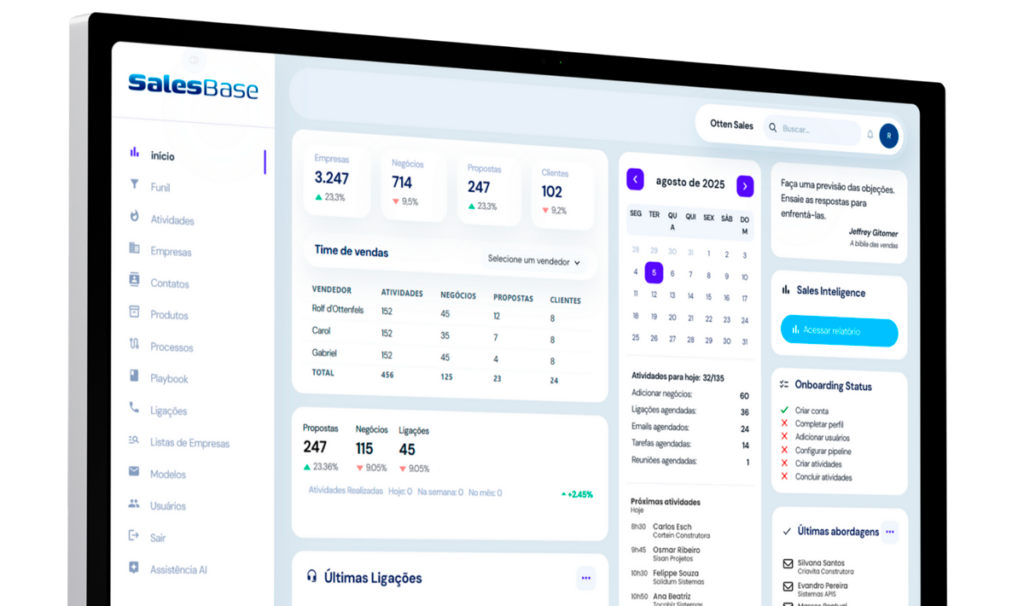Toggle the Completar perfil onboarding item
The width and height of the screenshot is (1024, 606).
click(784, 424)
